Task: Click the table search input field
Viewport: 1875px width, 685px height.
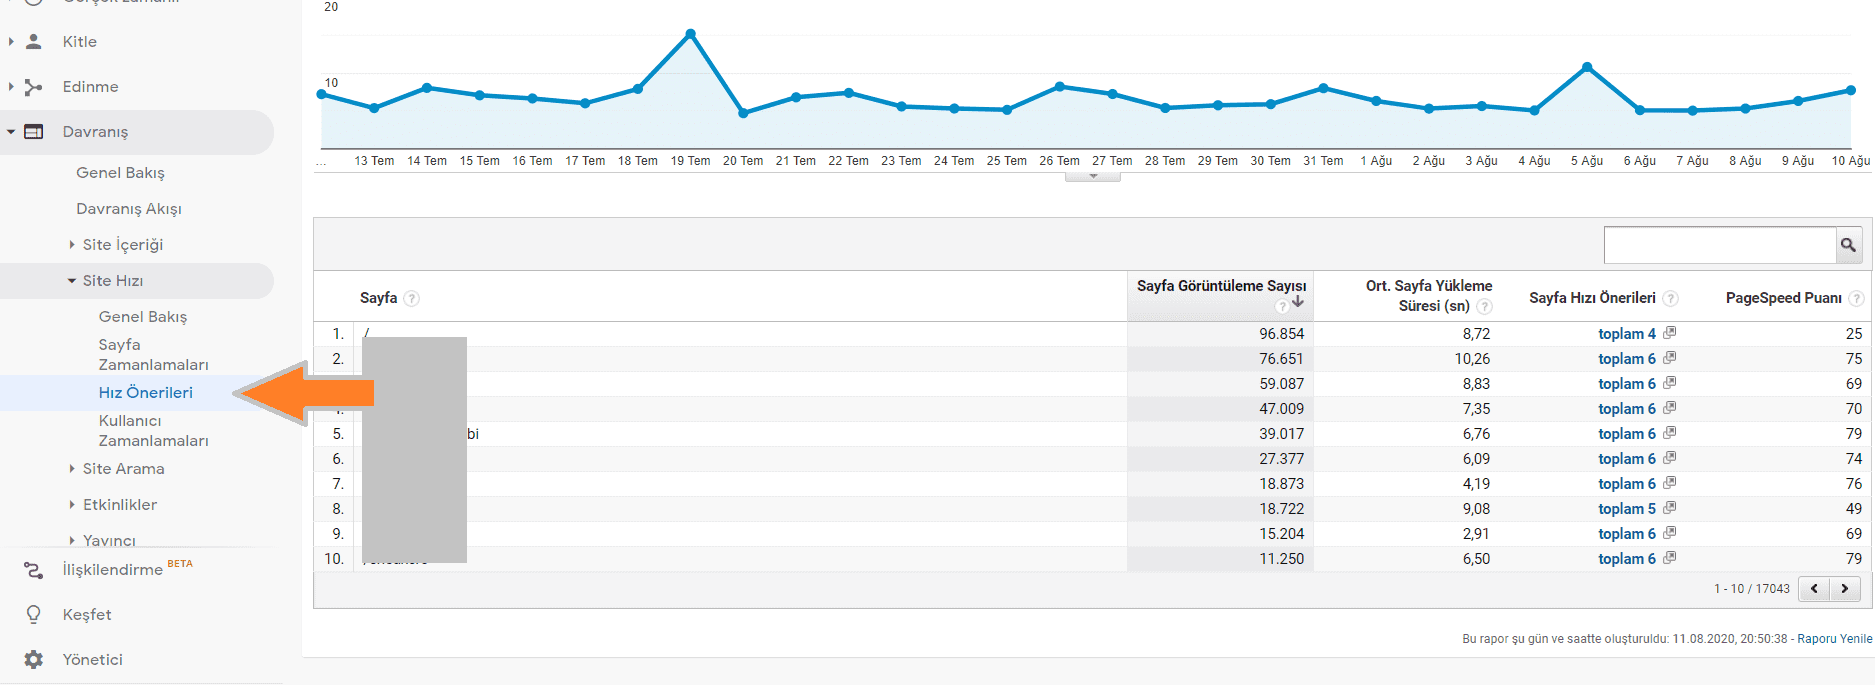Action: tap(1719, 245)
